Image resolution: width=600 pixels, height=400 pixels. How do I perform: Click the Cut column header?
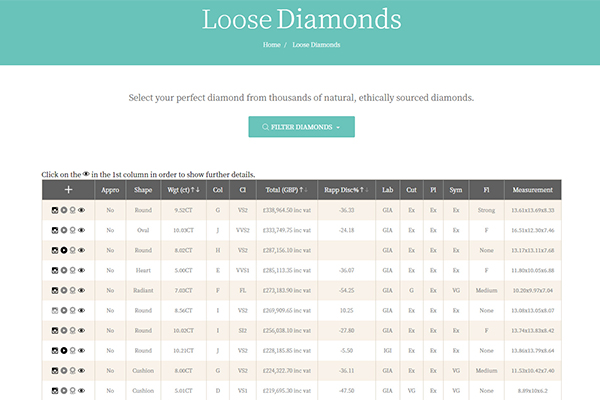click(411, 190)
